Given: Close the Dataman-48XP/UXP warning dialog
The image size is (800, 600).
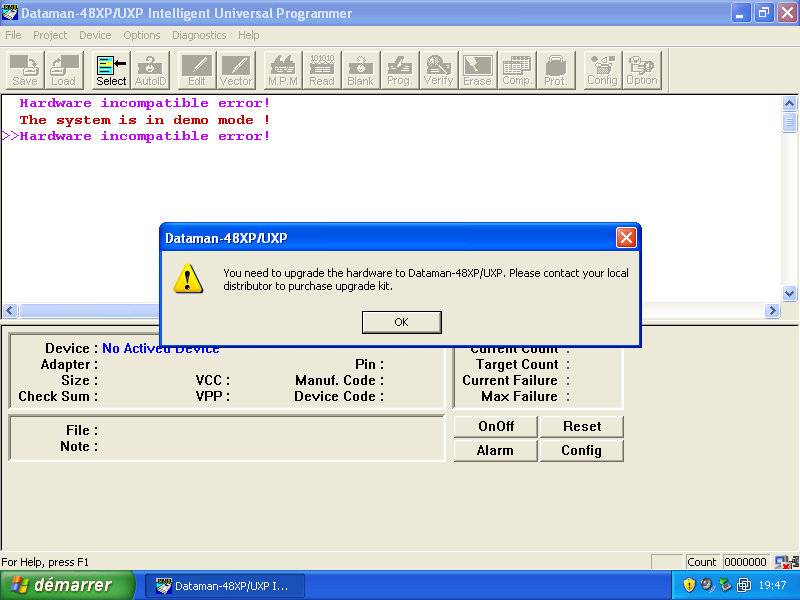Looking at the screenshot, I should pyautogui.click(x=626, y=238).
